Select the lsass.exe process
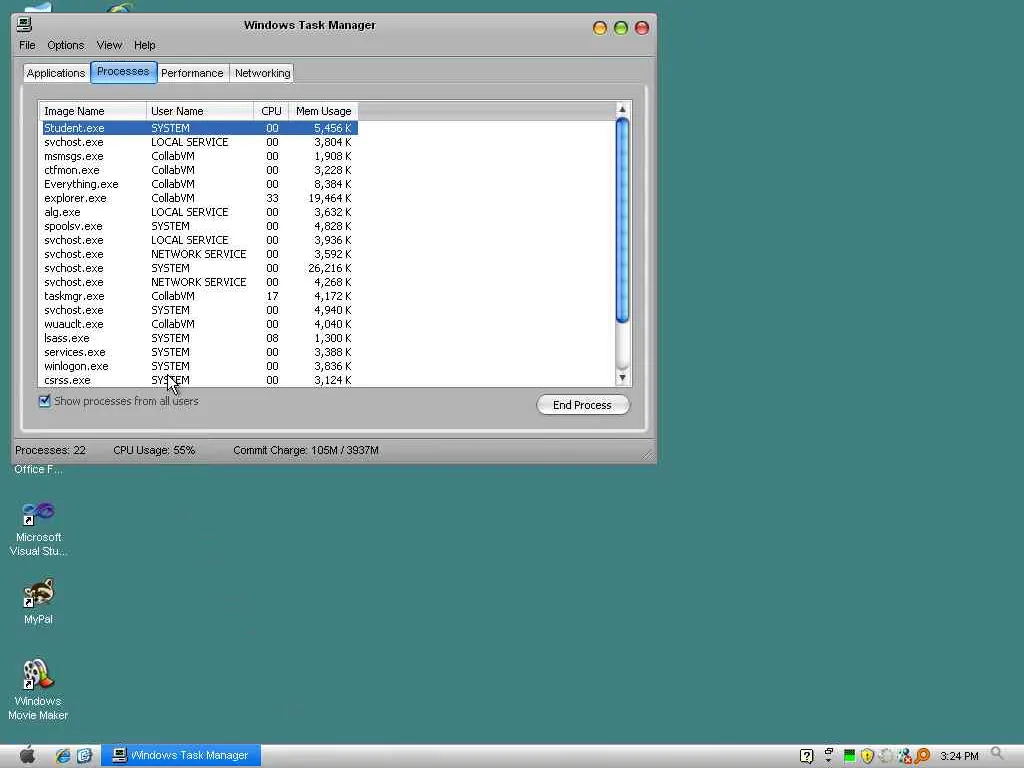Viewport: 1024px width, 768px height. 200,338
